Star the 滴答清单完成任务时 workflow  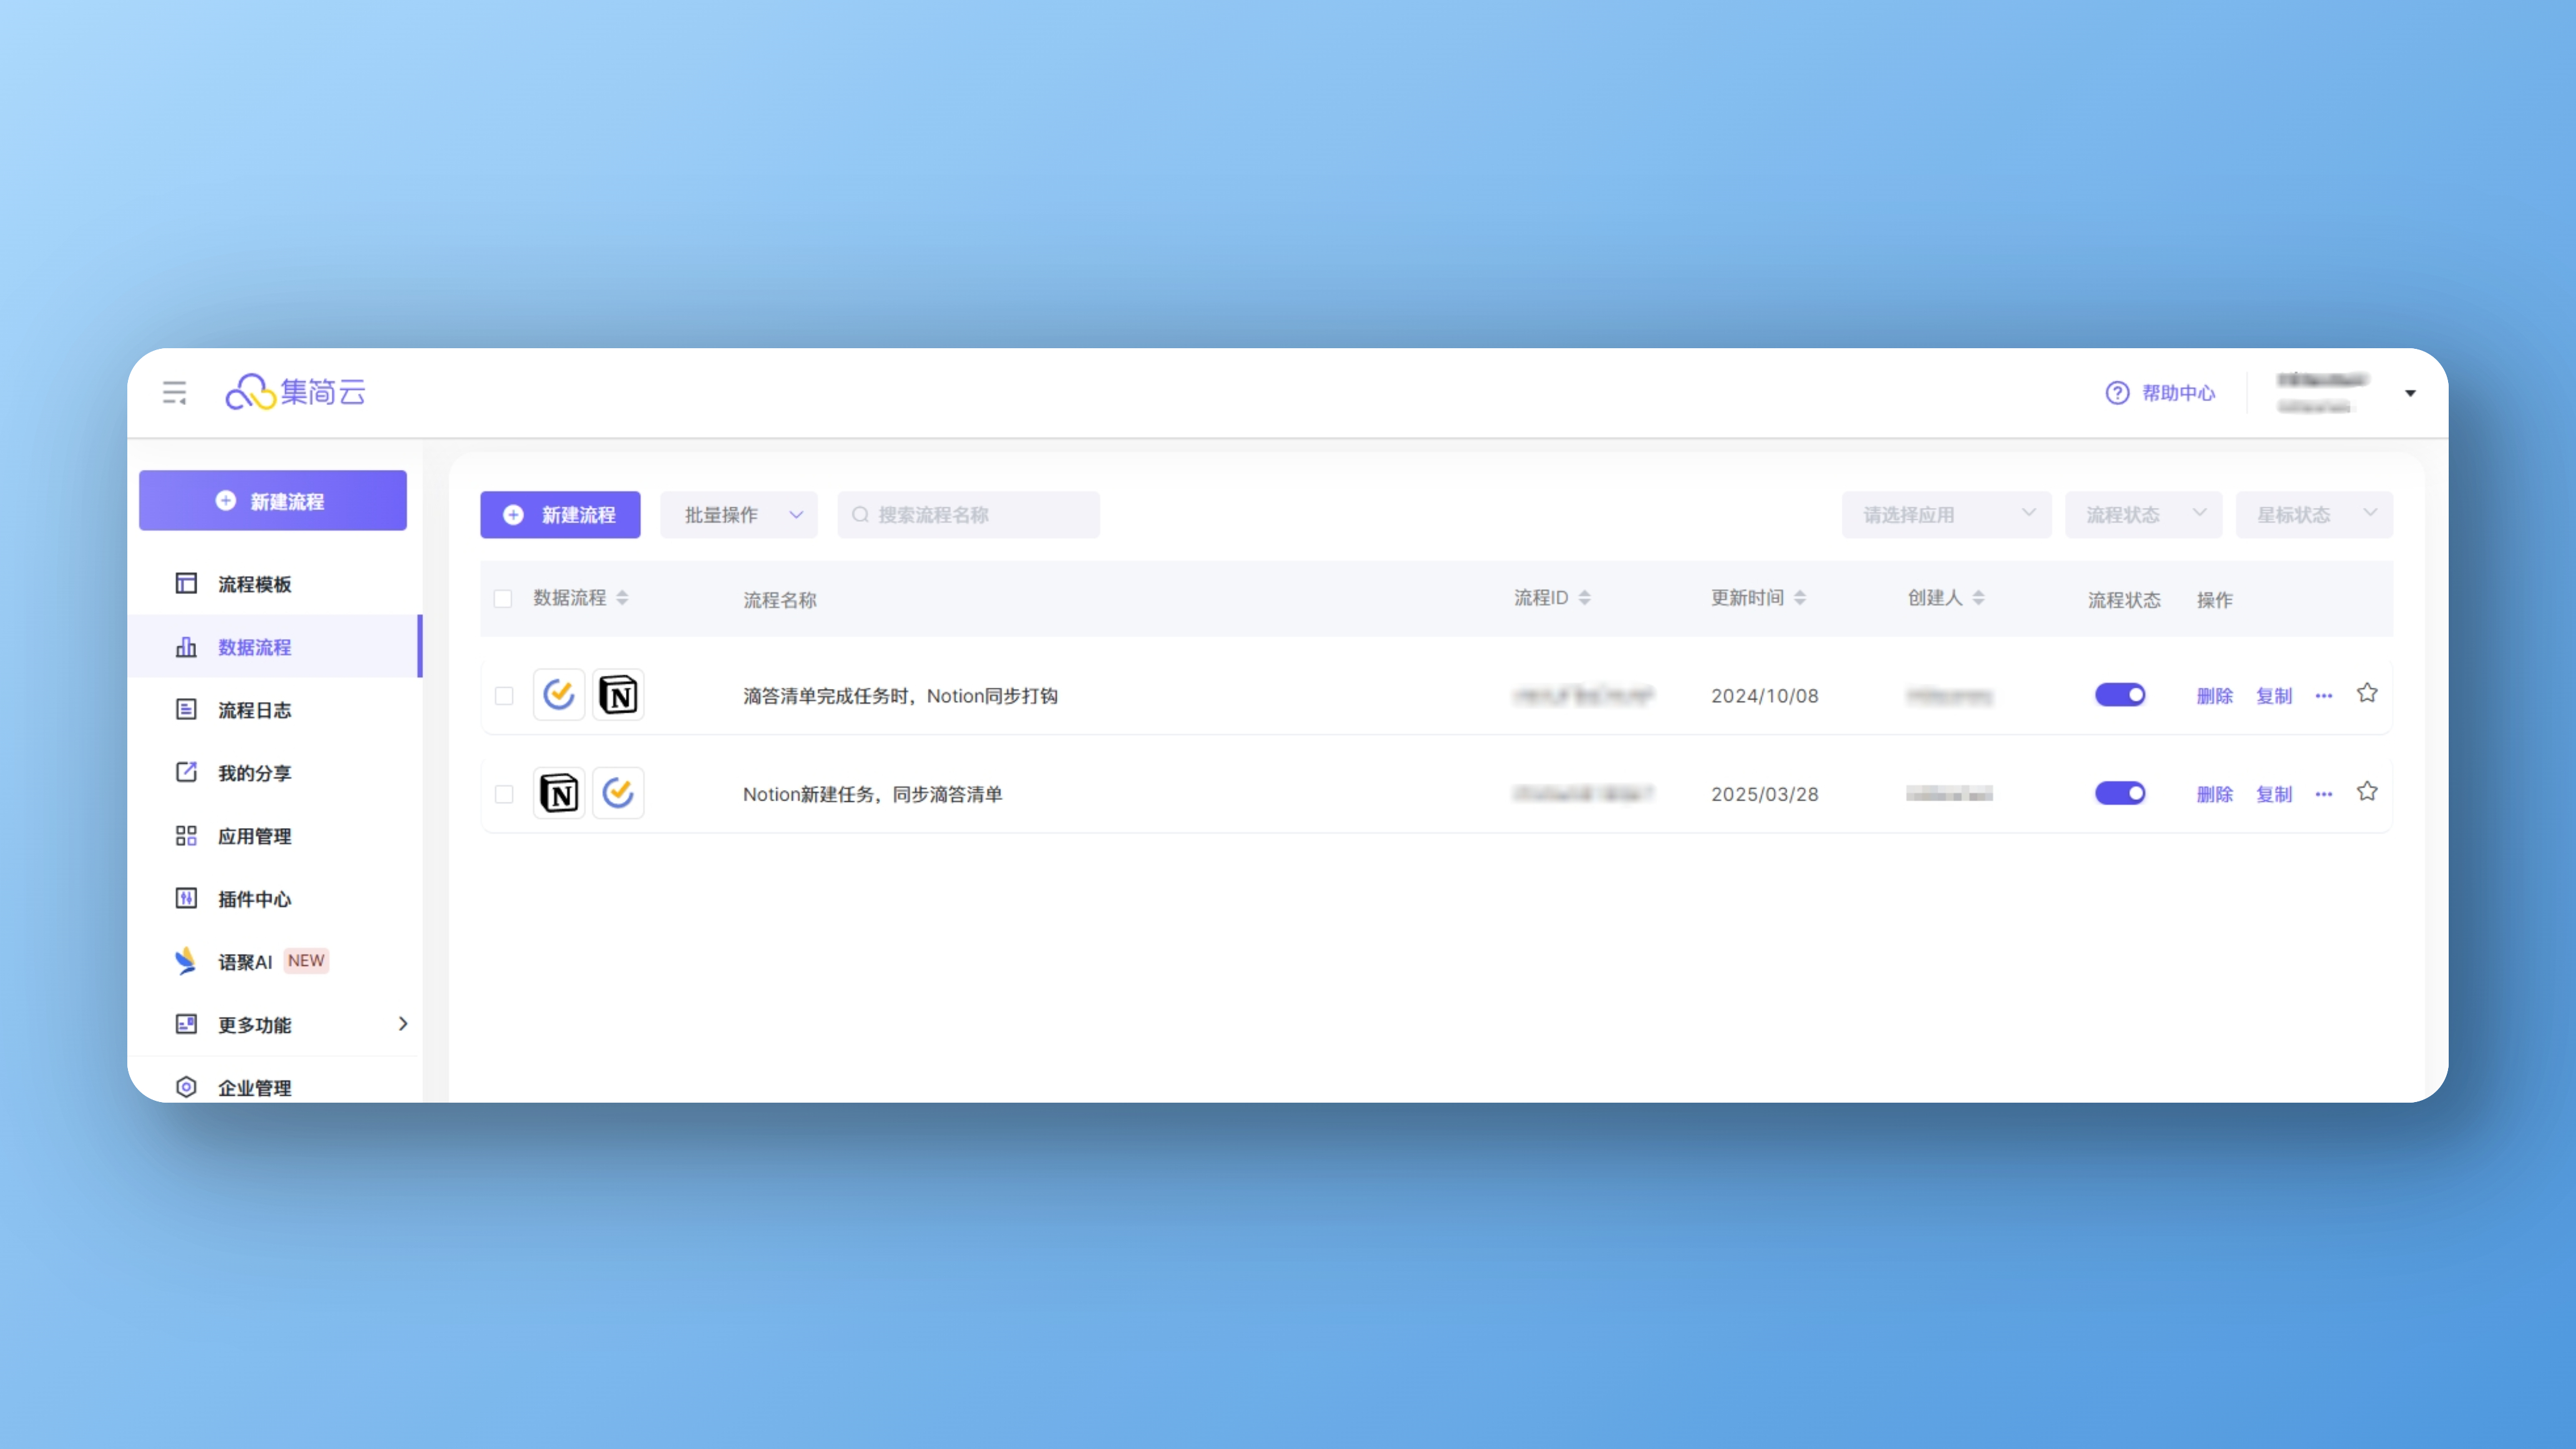coord(2366,693)
